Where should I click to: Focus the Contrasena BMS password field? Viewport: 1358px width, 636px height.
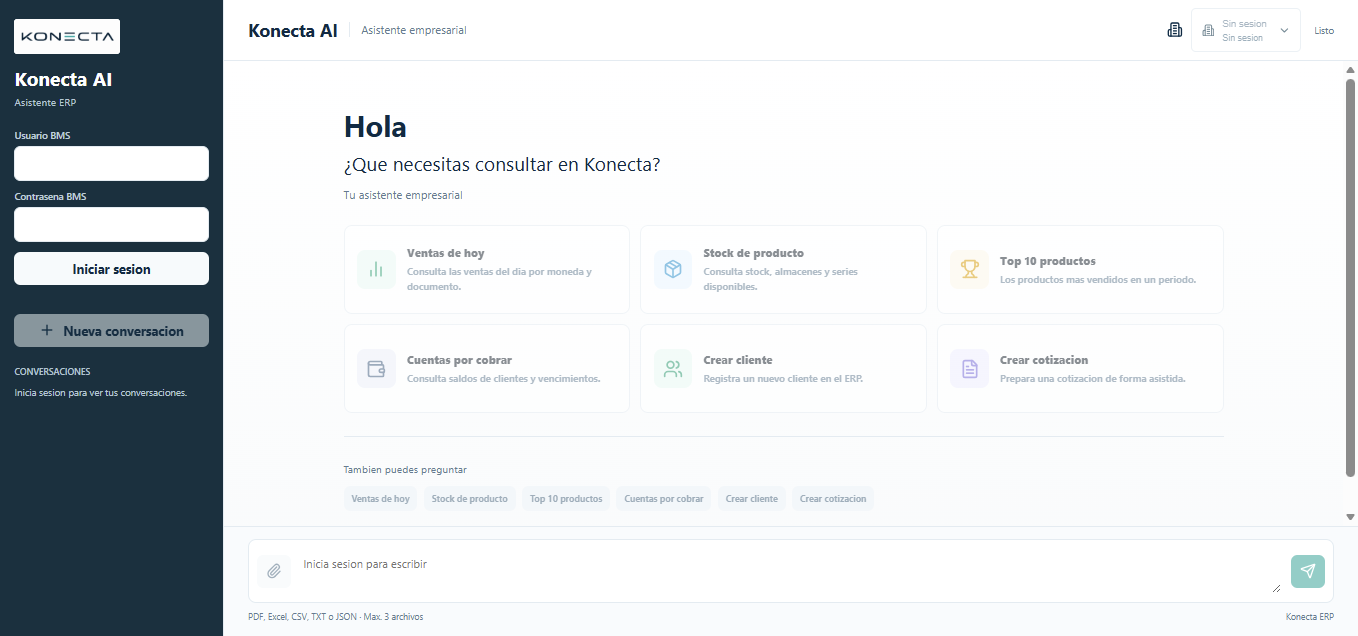pos(111,224)
